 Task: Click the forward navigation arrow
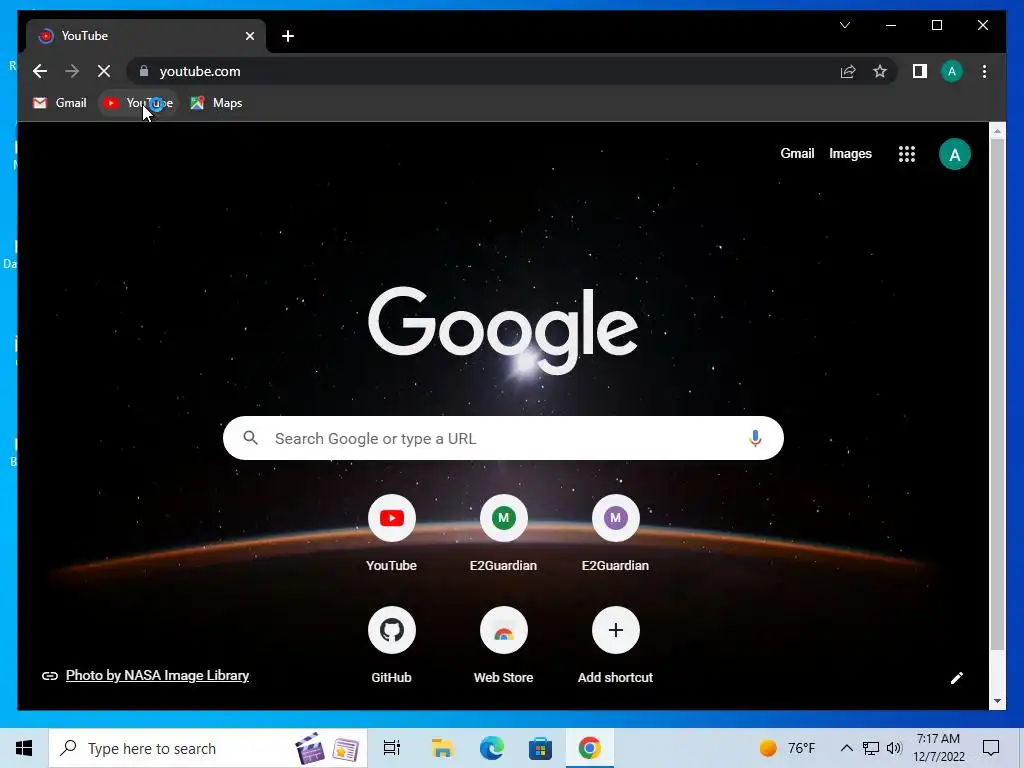pos(72,71)
